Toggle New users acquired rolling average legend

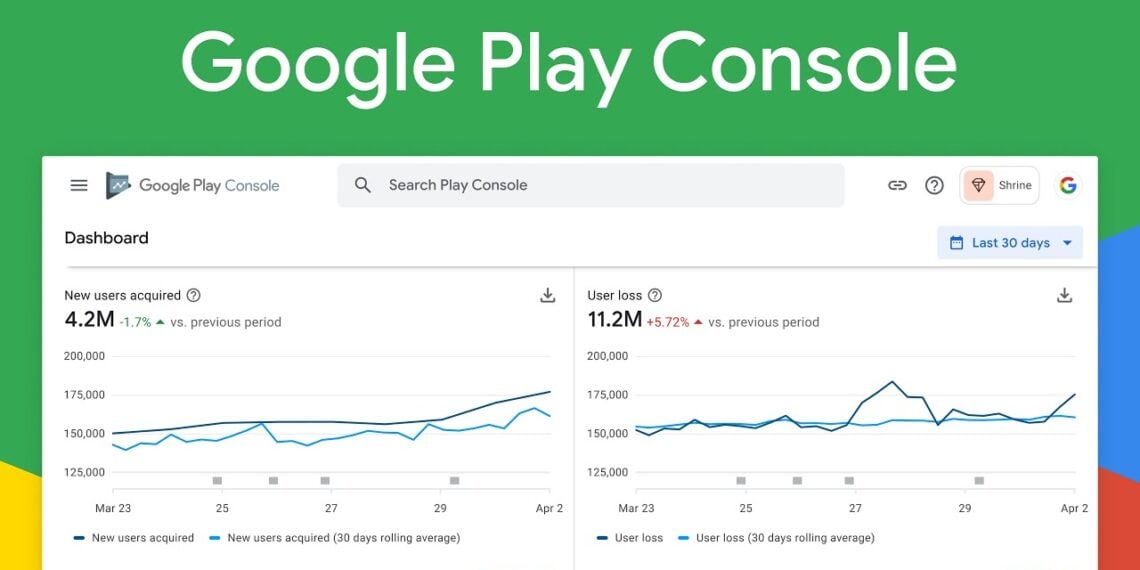click(x=334, y=538)
